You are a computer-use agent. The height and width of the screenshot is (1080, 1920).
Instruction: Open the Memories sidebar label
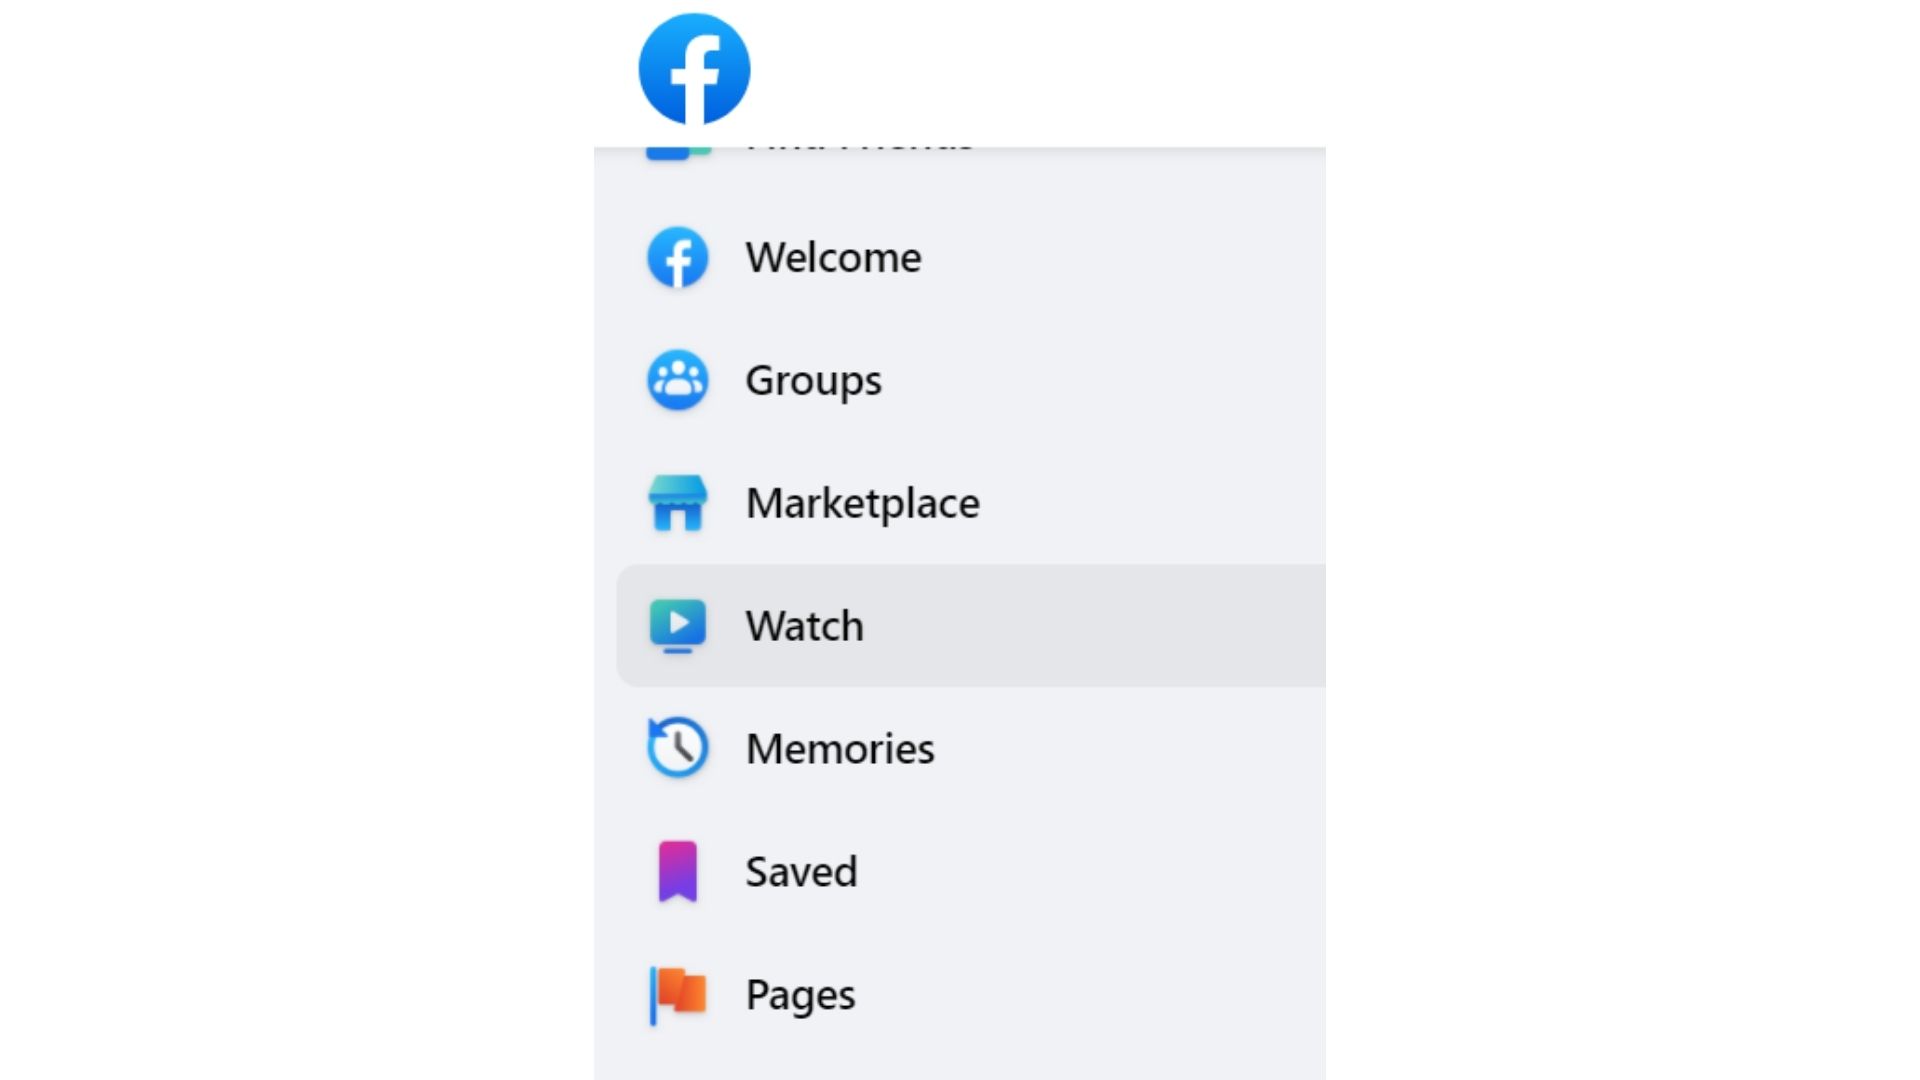tap(841, 749)
